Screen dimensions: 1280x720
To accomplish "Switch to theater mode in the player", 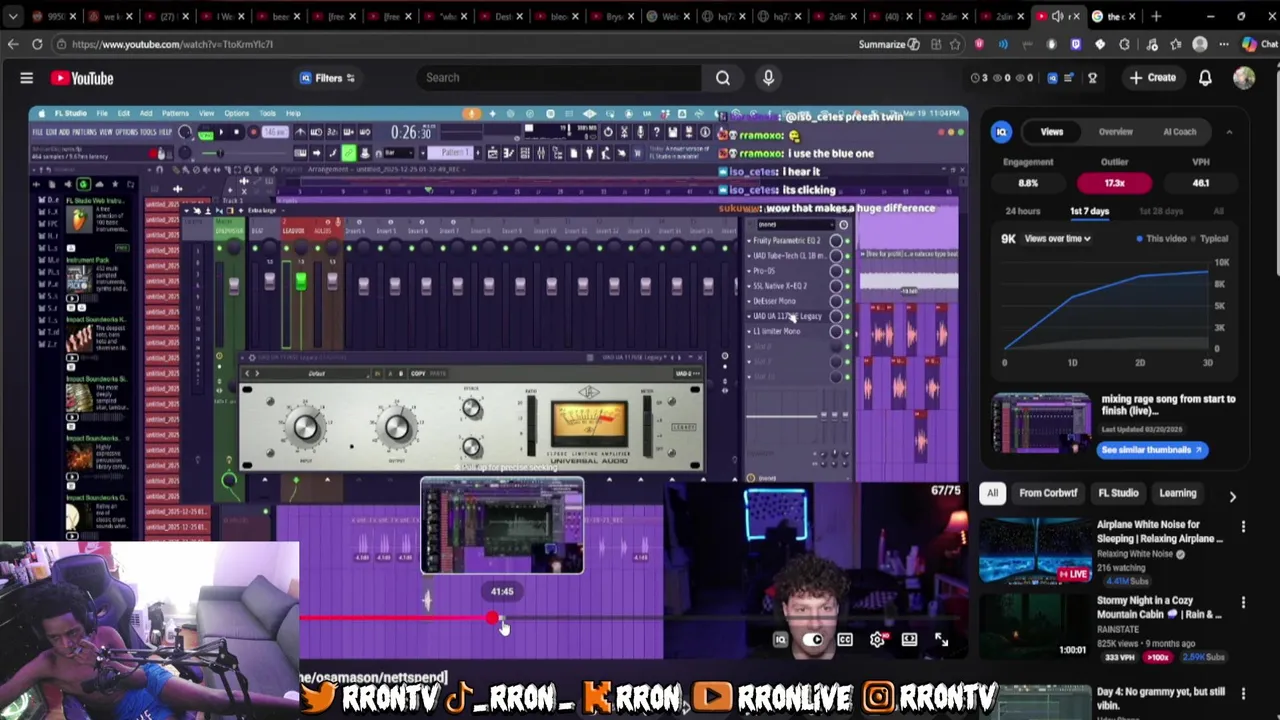I will [909, 640].
